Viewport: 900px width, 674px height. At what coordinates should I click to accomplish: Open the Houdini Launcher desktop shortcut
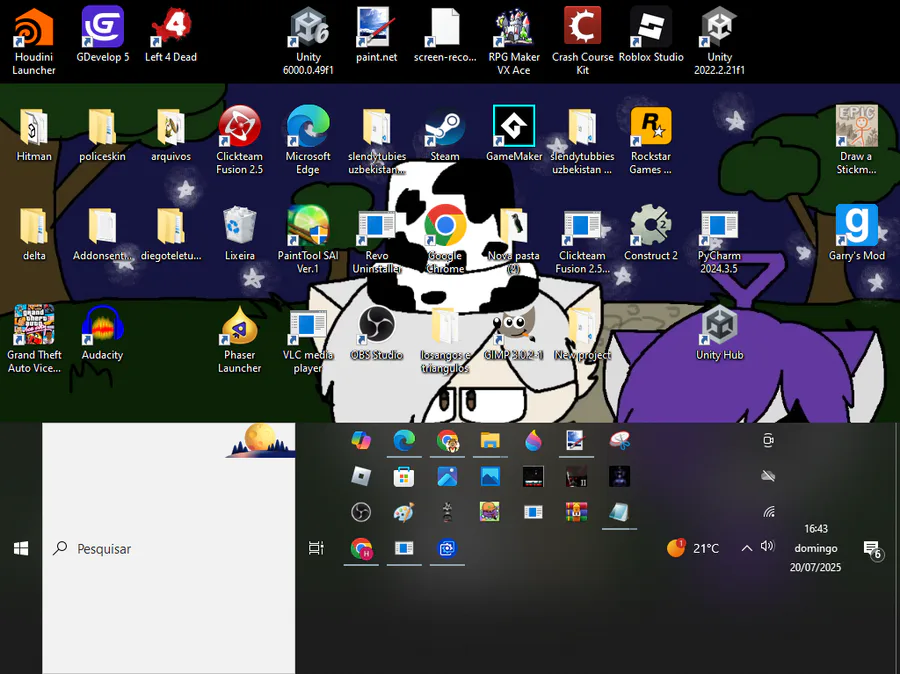click(34, 42)
